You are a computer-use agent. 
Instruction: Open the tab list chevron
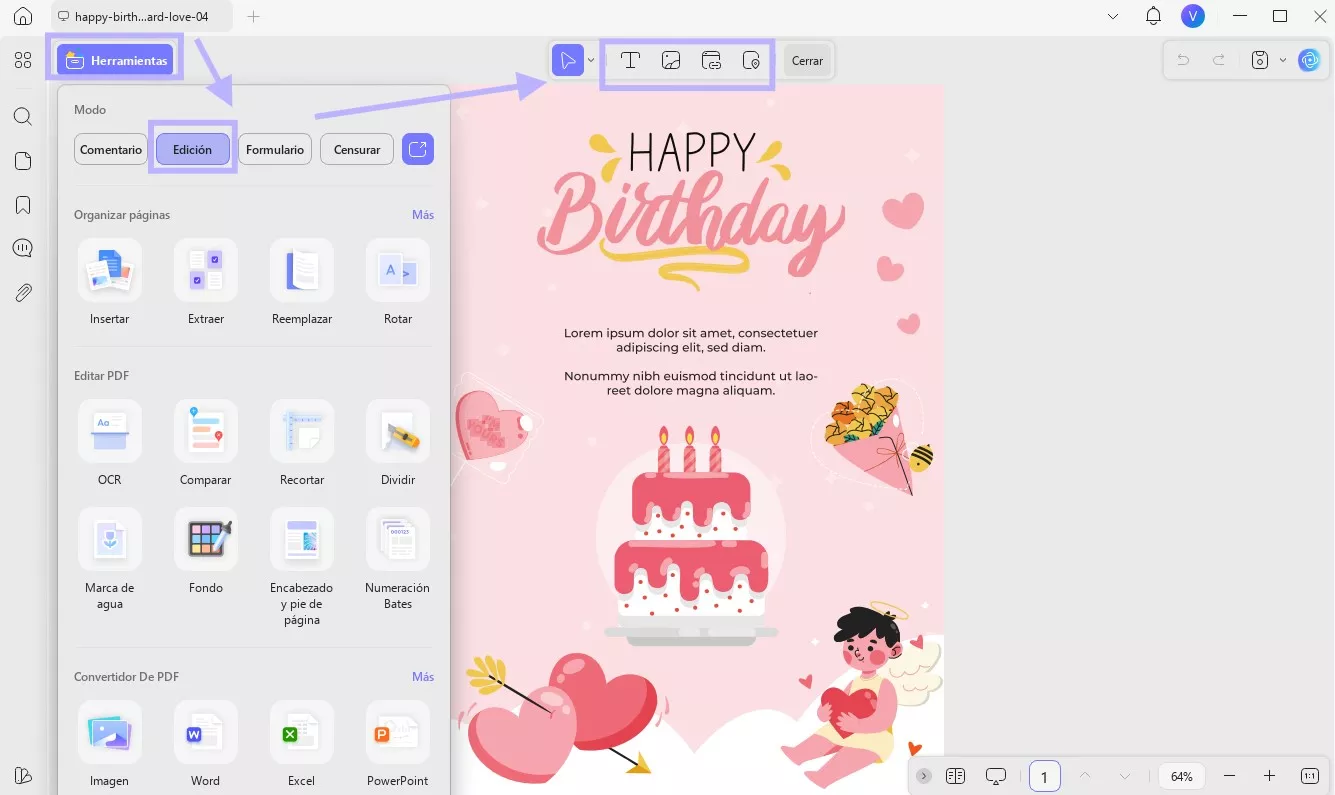point(1114,16)
